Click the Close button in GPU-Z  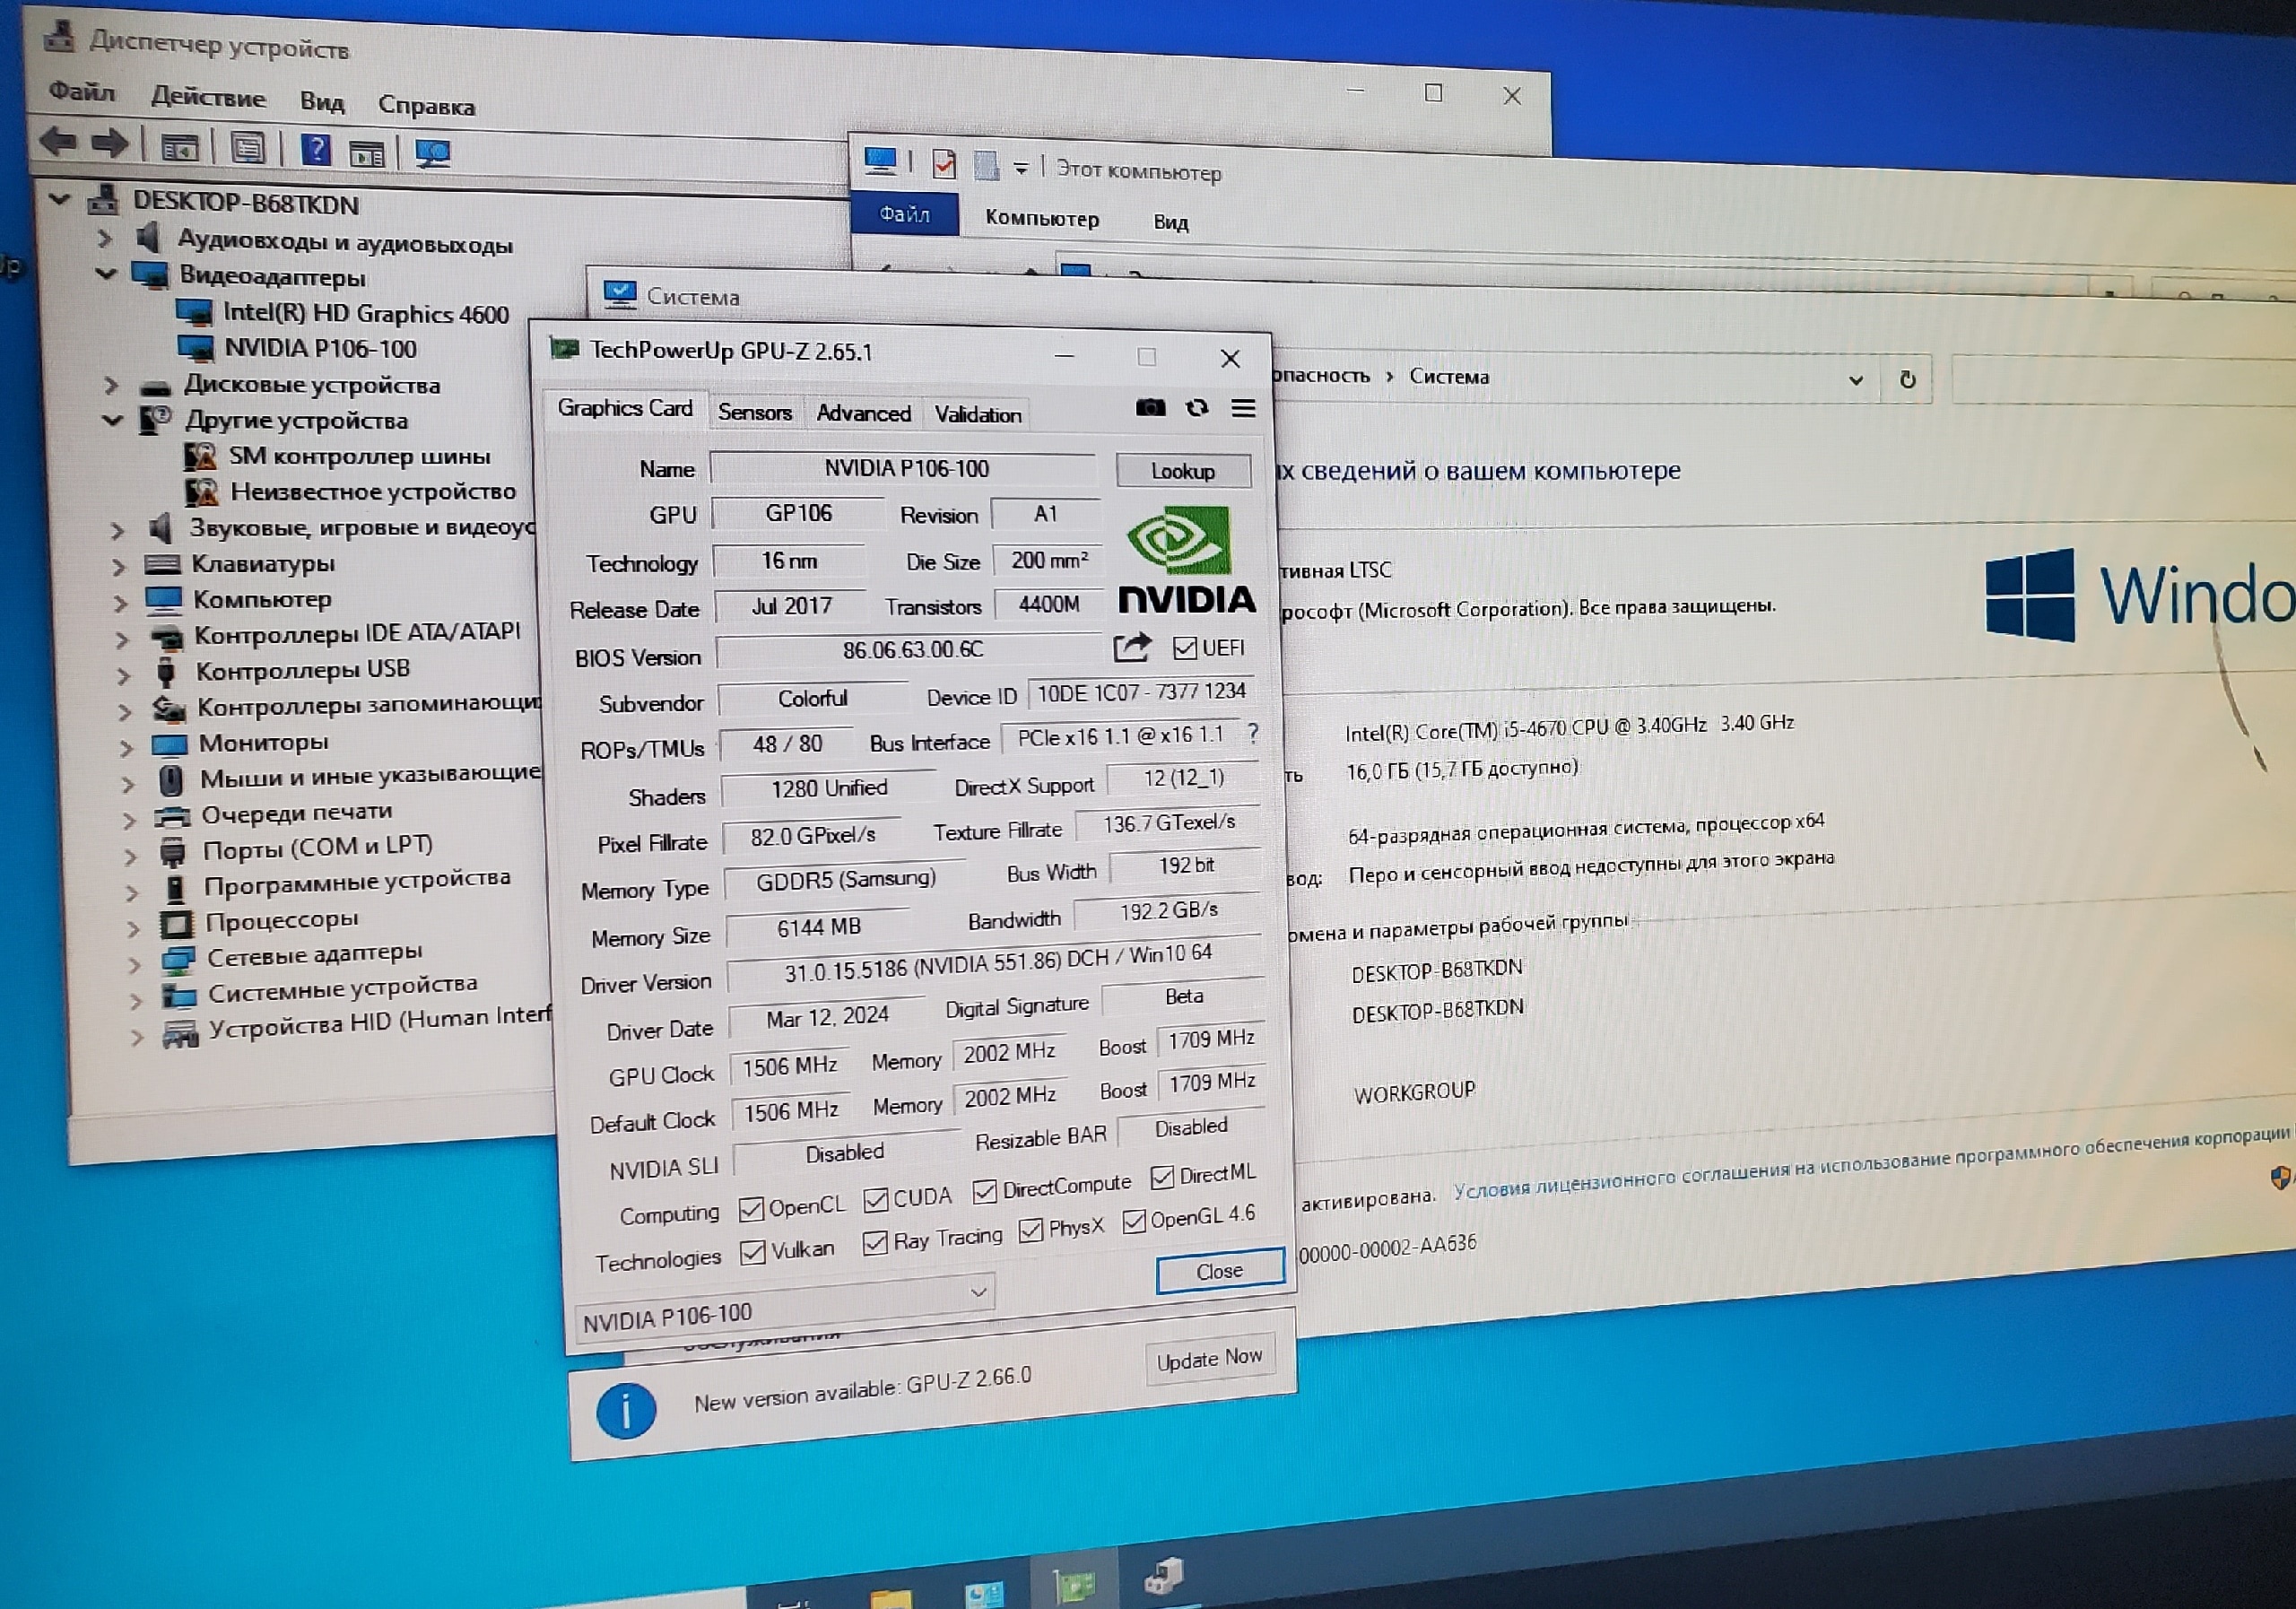[1220, 1271]
